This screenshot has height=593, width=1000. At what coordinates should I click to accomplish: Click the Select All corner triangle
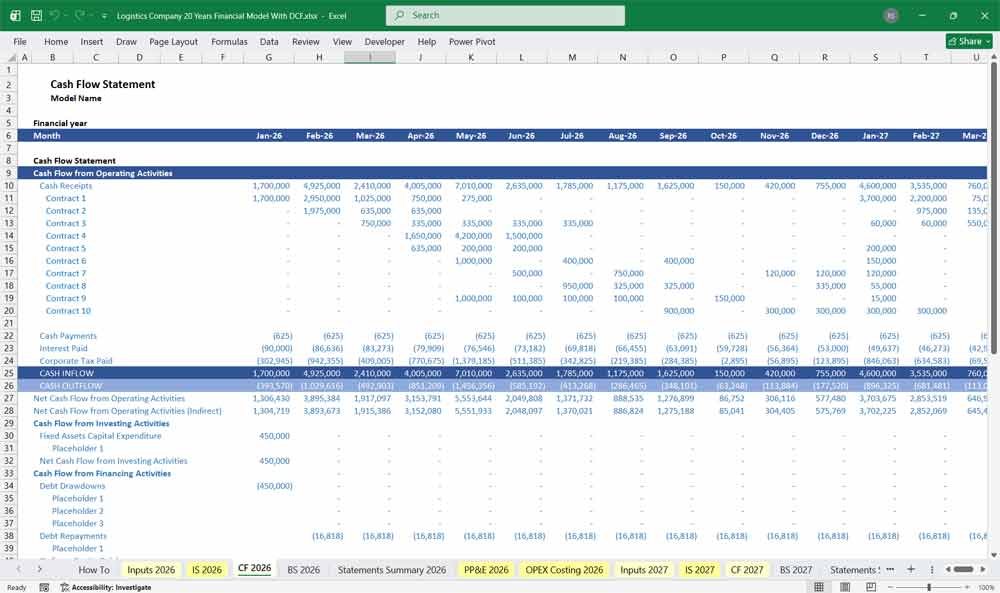point(9,57)
